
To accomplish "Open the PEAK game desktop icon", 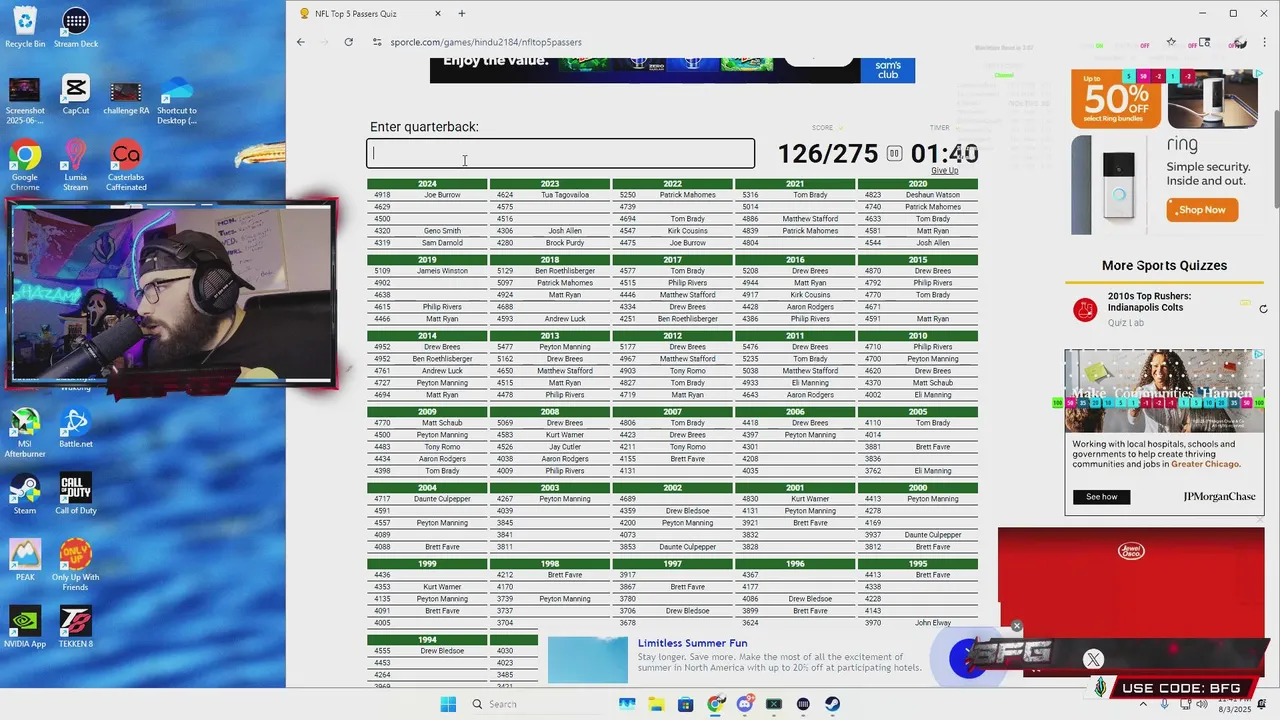I will point(25,561).
